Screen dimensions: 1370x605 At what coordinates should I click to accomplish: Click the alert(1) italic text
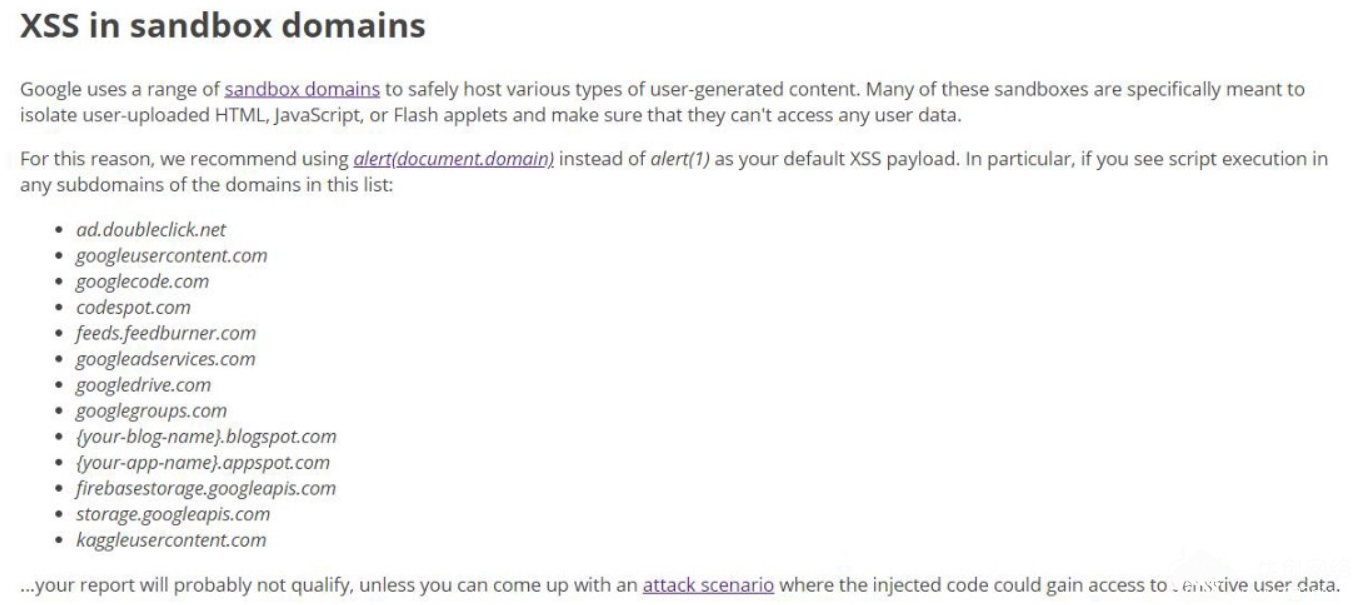tap(680, 159)
